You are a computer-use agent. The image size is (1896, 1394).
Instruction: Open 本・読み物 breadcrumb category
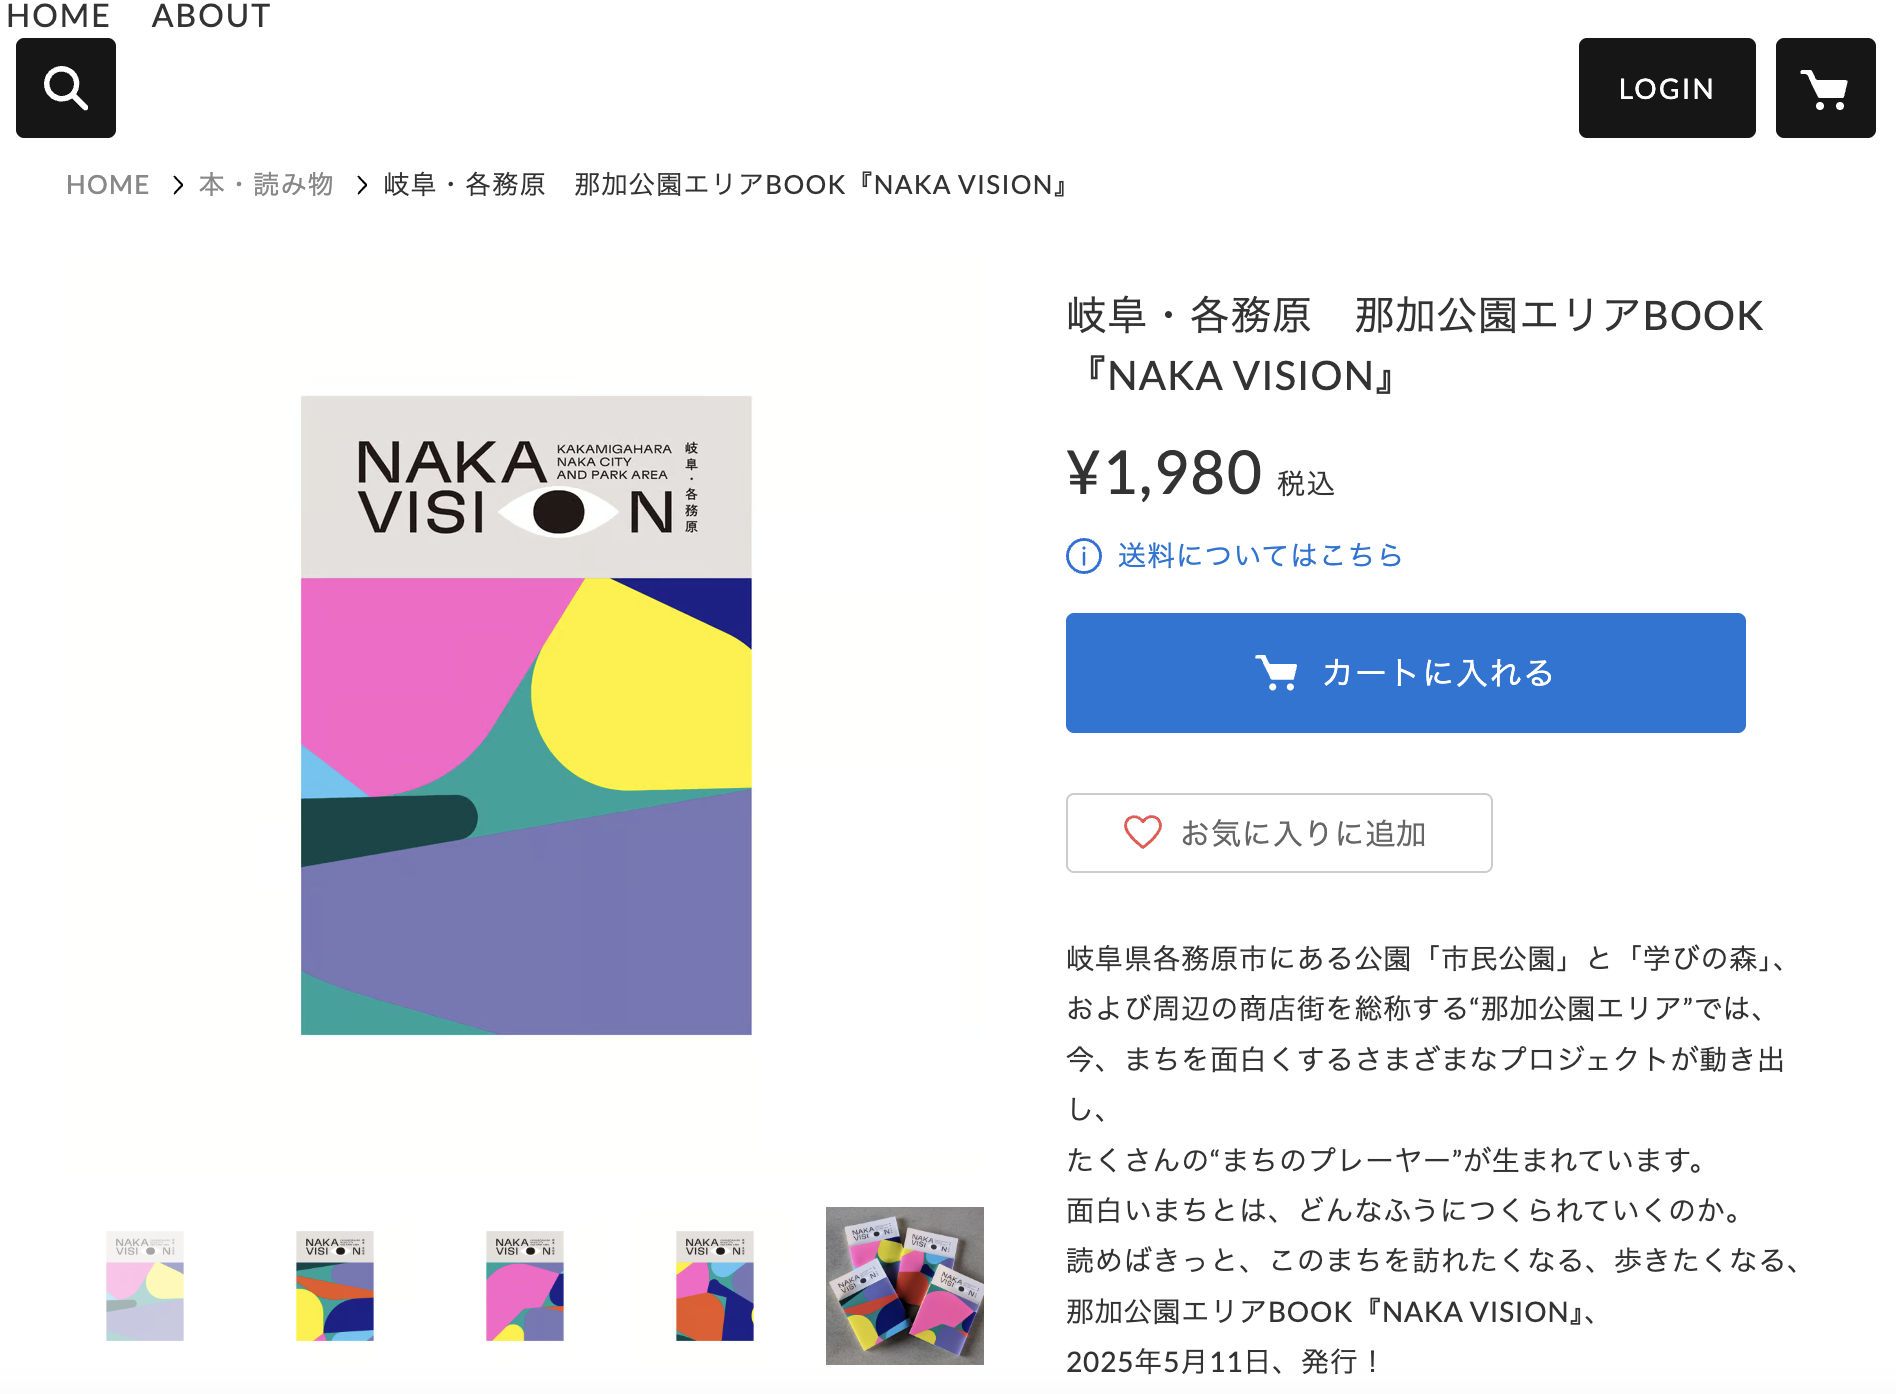click(x=266, y=185)
